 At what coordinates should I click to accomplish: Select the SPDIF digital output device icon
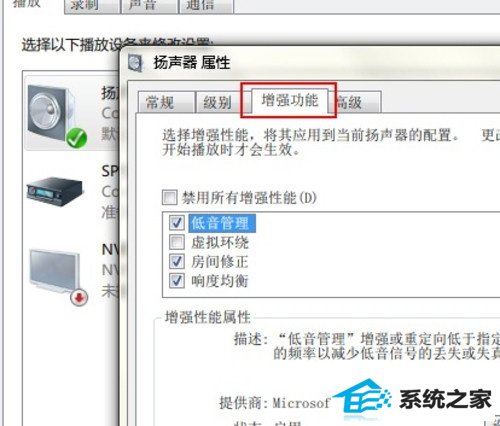click(x=54, y=191)
